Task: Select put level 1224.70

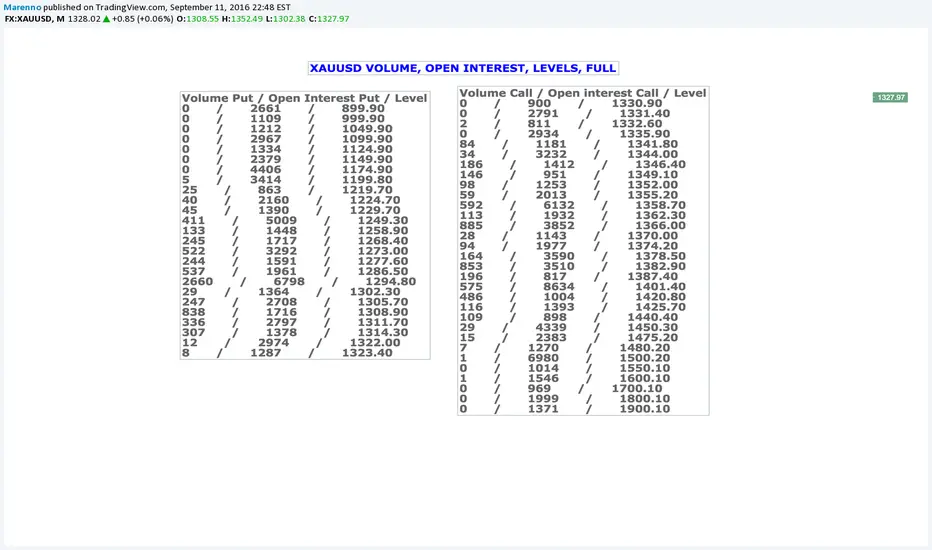Action: click(375, 200)
